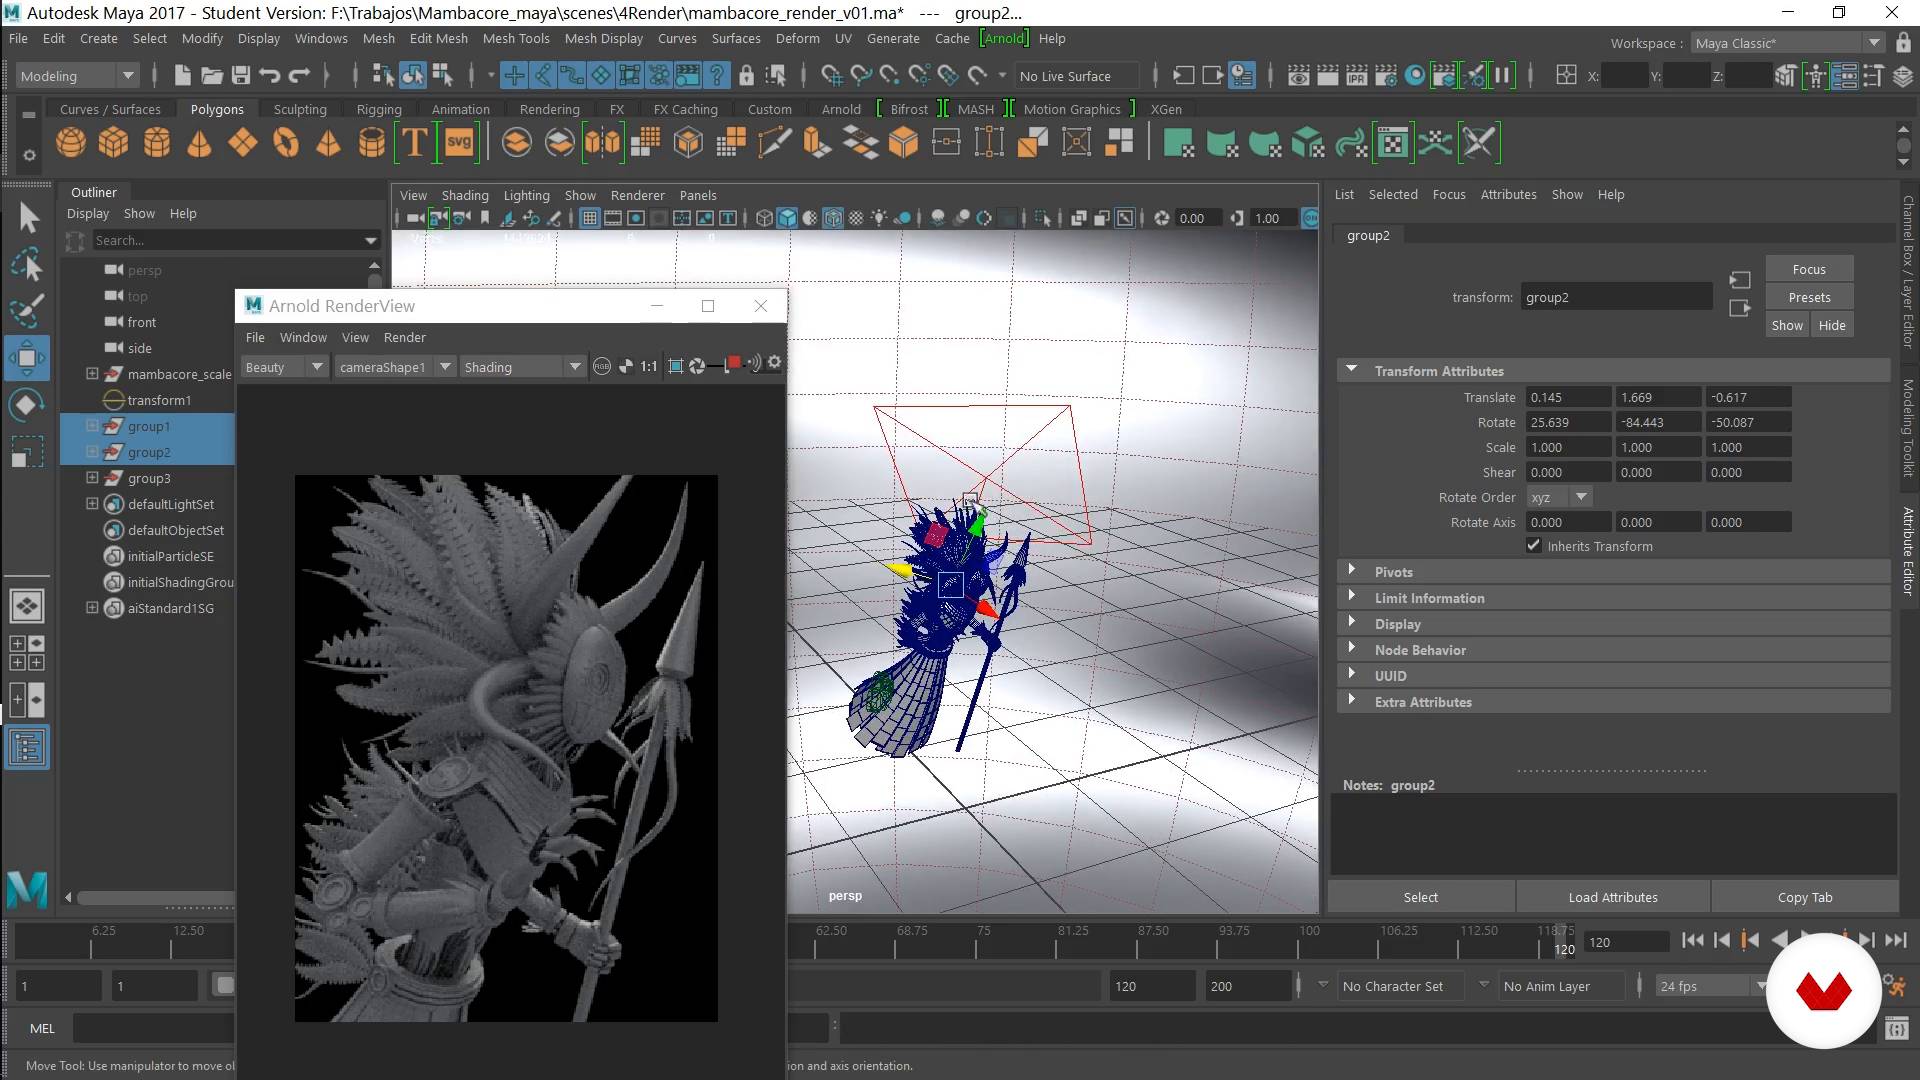
Task: Toggle Inherits Transform checkbox
Action: click(1534, 545)
